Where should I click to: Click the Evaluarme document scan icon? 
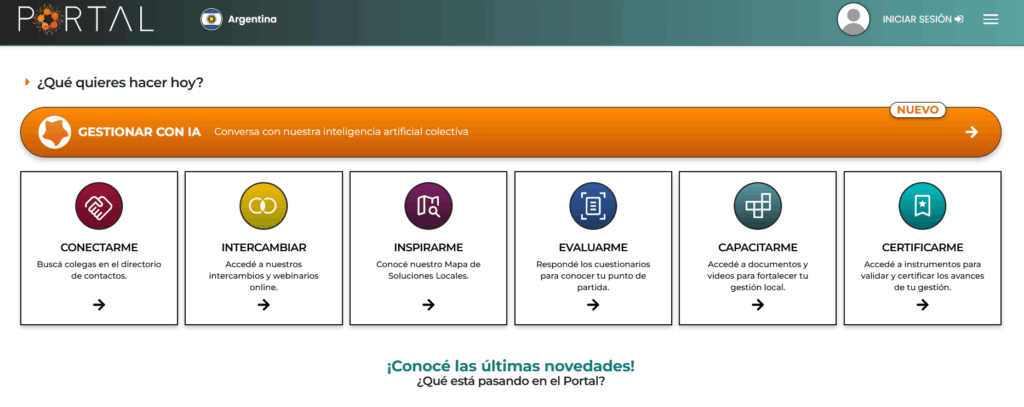pyautogui.click(x=593, y=207)
